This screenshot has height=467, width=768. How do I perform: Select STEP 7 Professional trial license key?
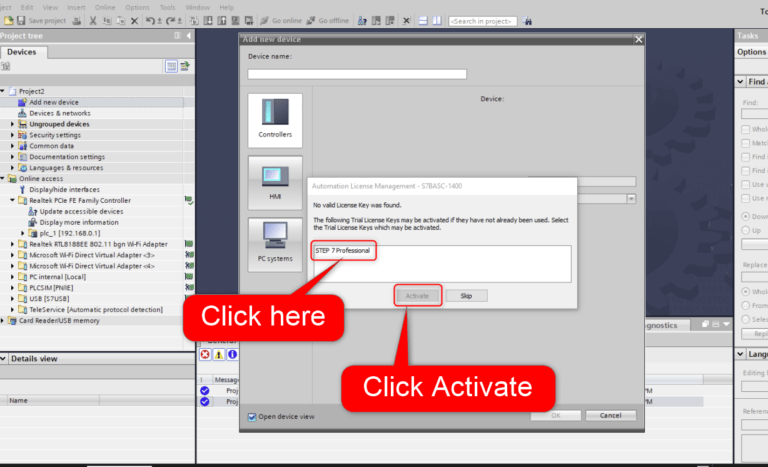[x=342, y=250]
